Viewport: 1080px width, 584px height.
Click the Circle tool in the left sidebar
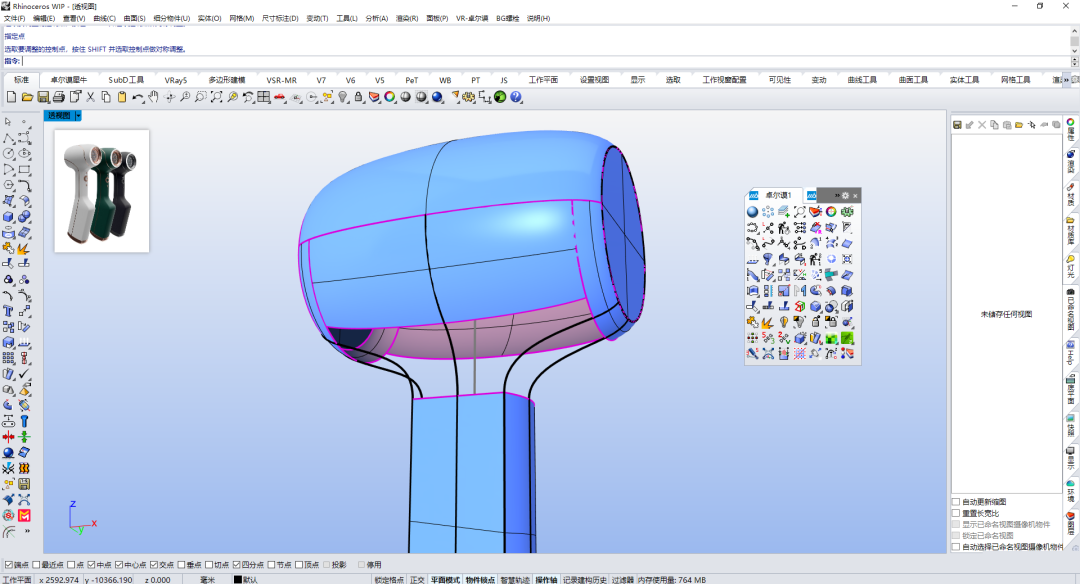(8, 154)
